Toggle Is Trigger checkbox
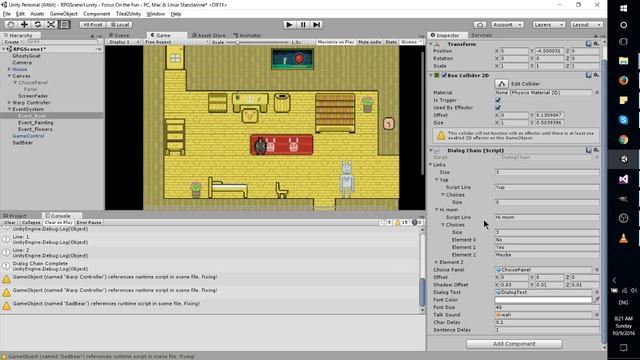 (498, 100)
